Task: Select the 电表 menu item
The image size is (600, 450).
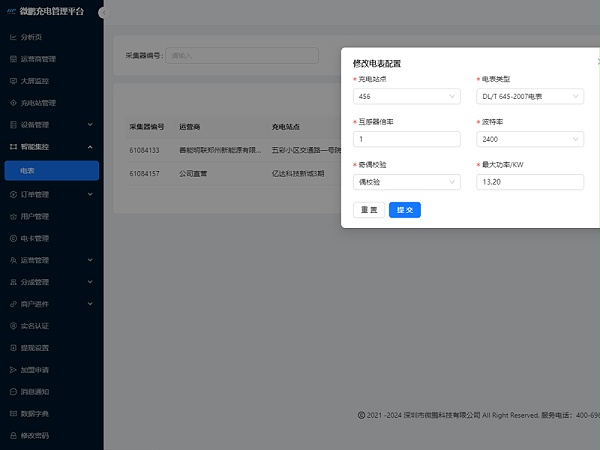Action: click(x=51, y=171)
